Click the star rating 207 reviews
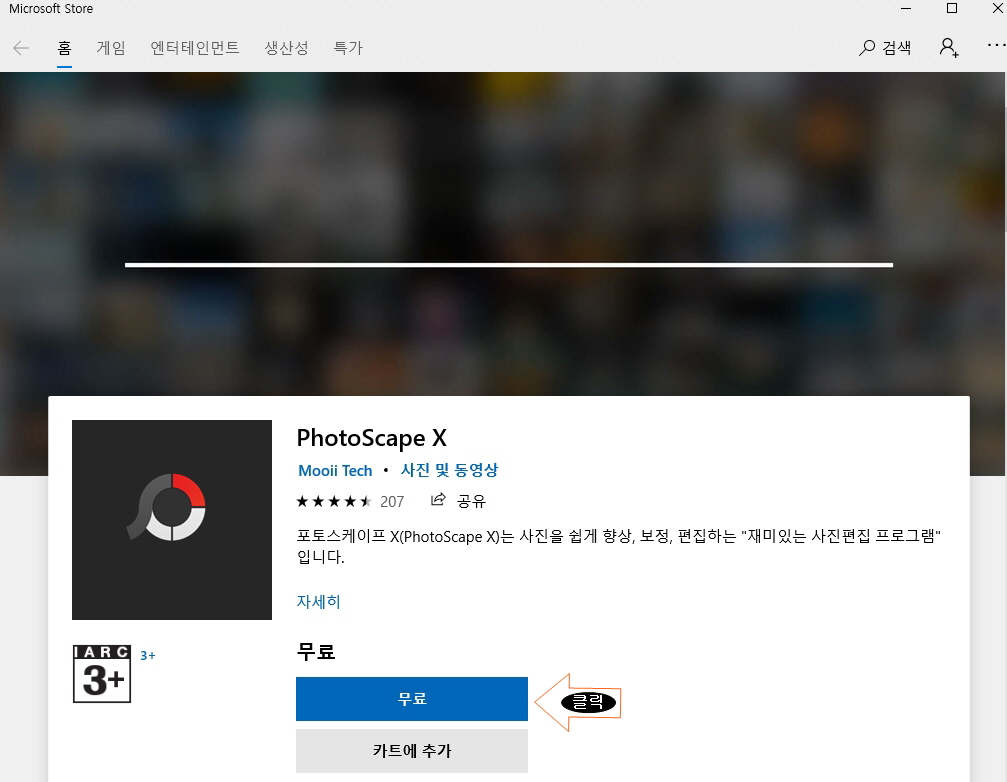The height and width of the screenshot is (782, 1007). click(x=350, y=501)
